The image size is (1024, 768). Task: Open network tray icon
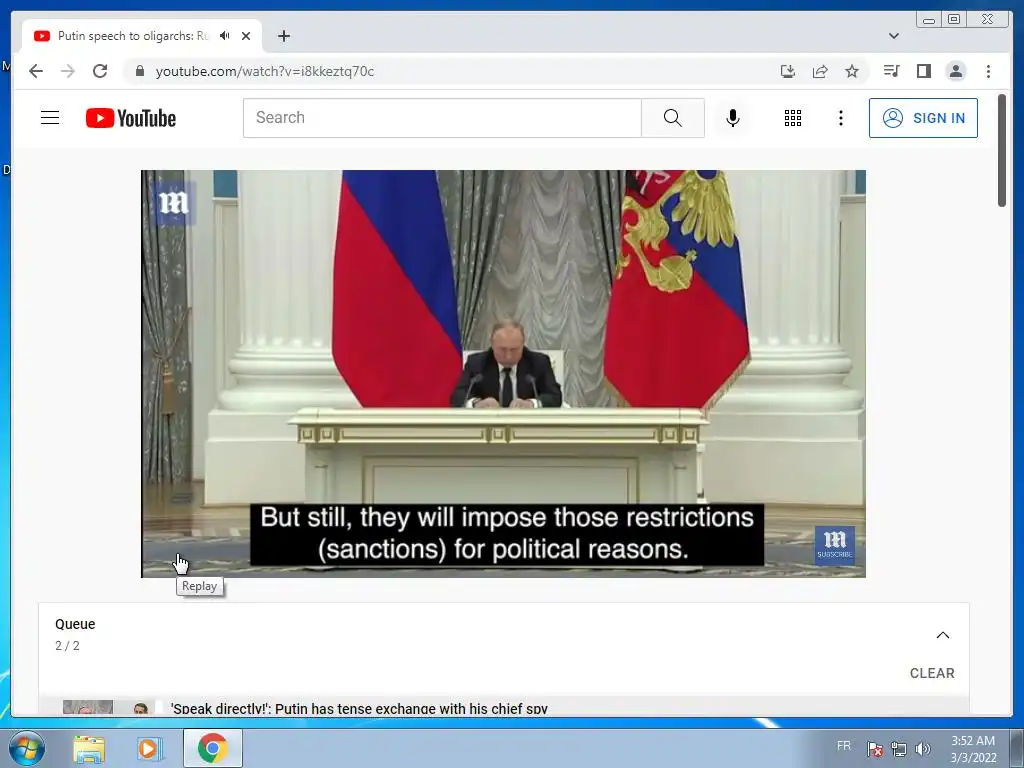point(899,748)
